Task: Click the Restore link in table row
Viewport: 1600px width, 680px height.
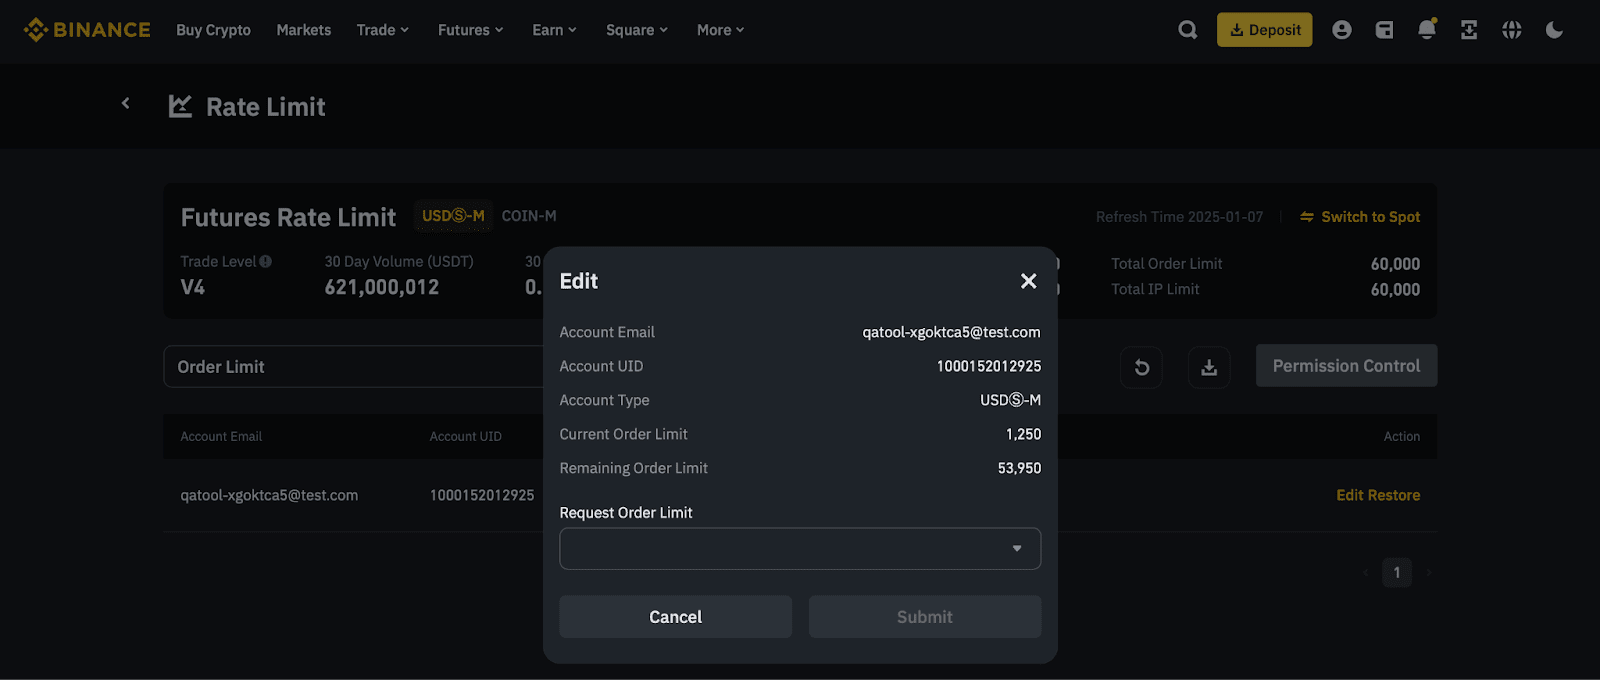Action: click(x=1391, y=495)
